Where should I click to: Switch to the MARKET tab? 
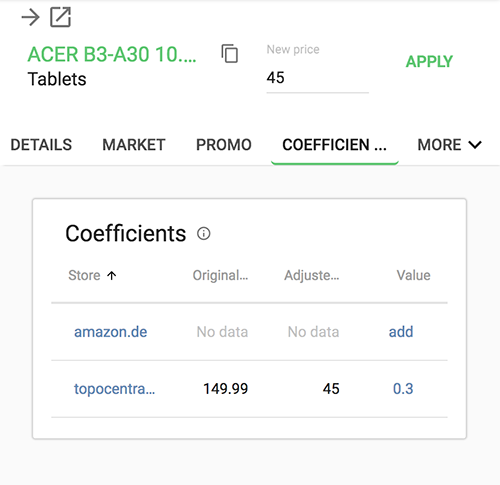[x=134, y=145]
